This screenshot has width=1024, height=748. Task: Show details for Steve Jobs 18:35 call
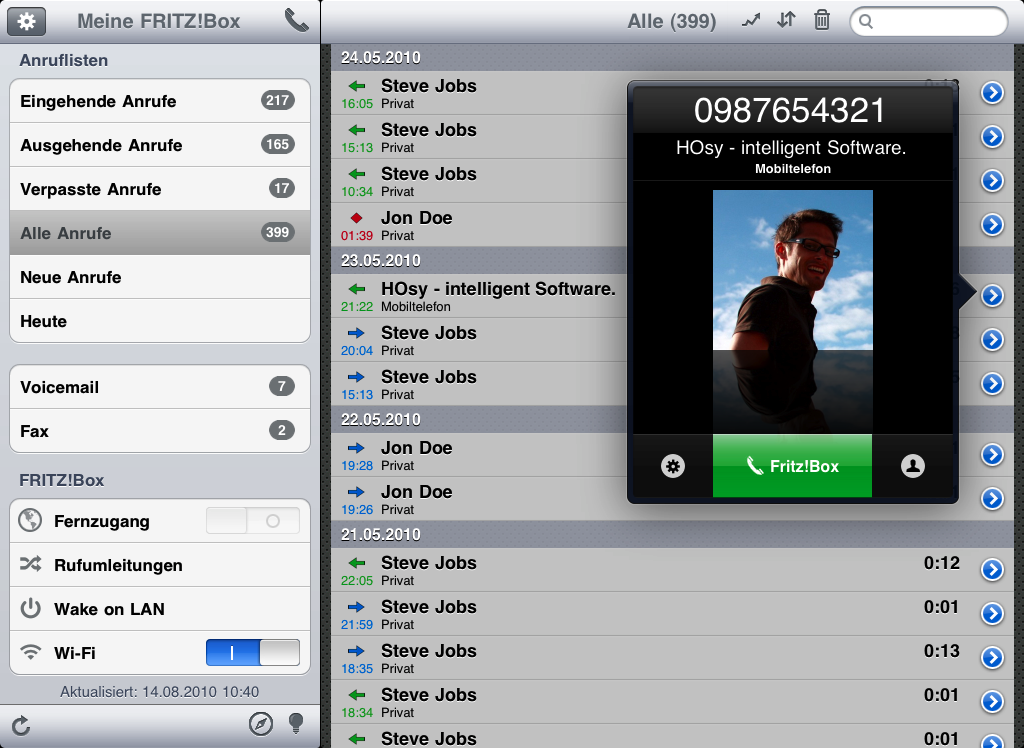(x=991, y=658)
